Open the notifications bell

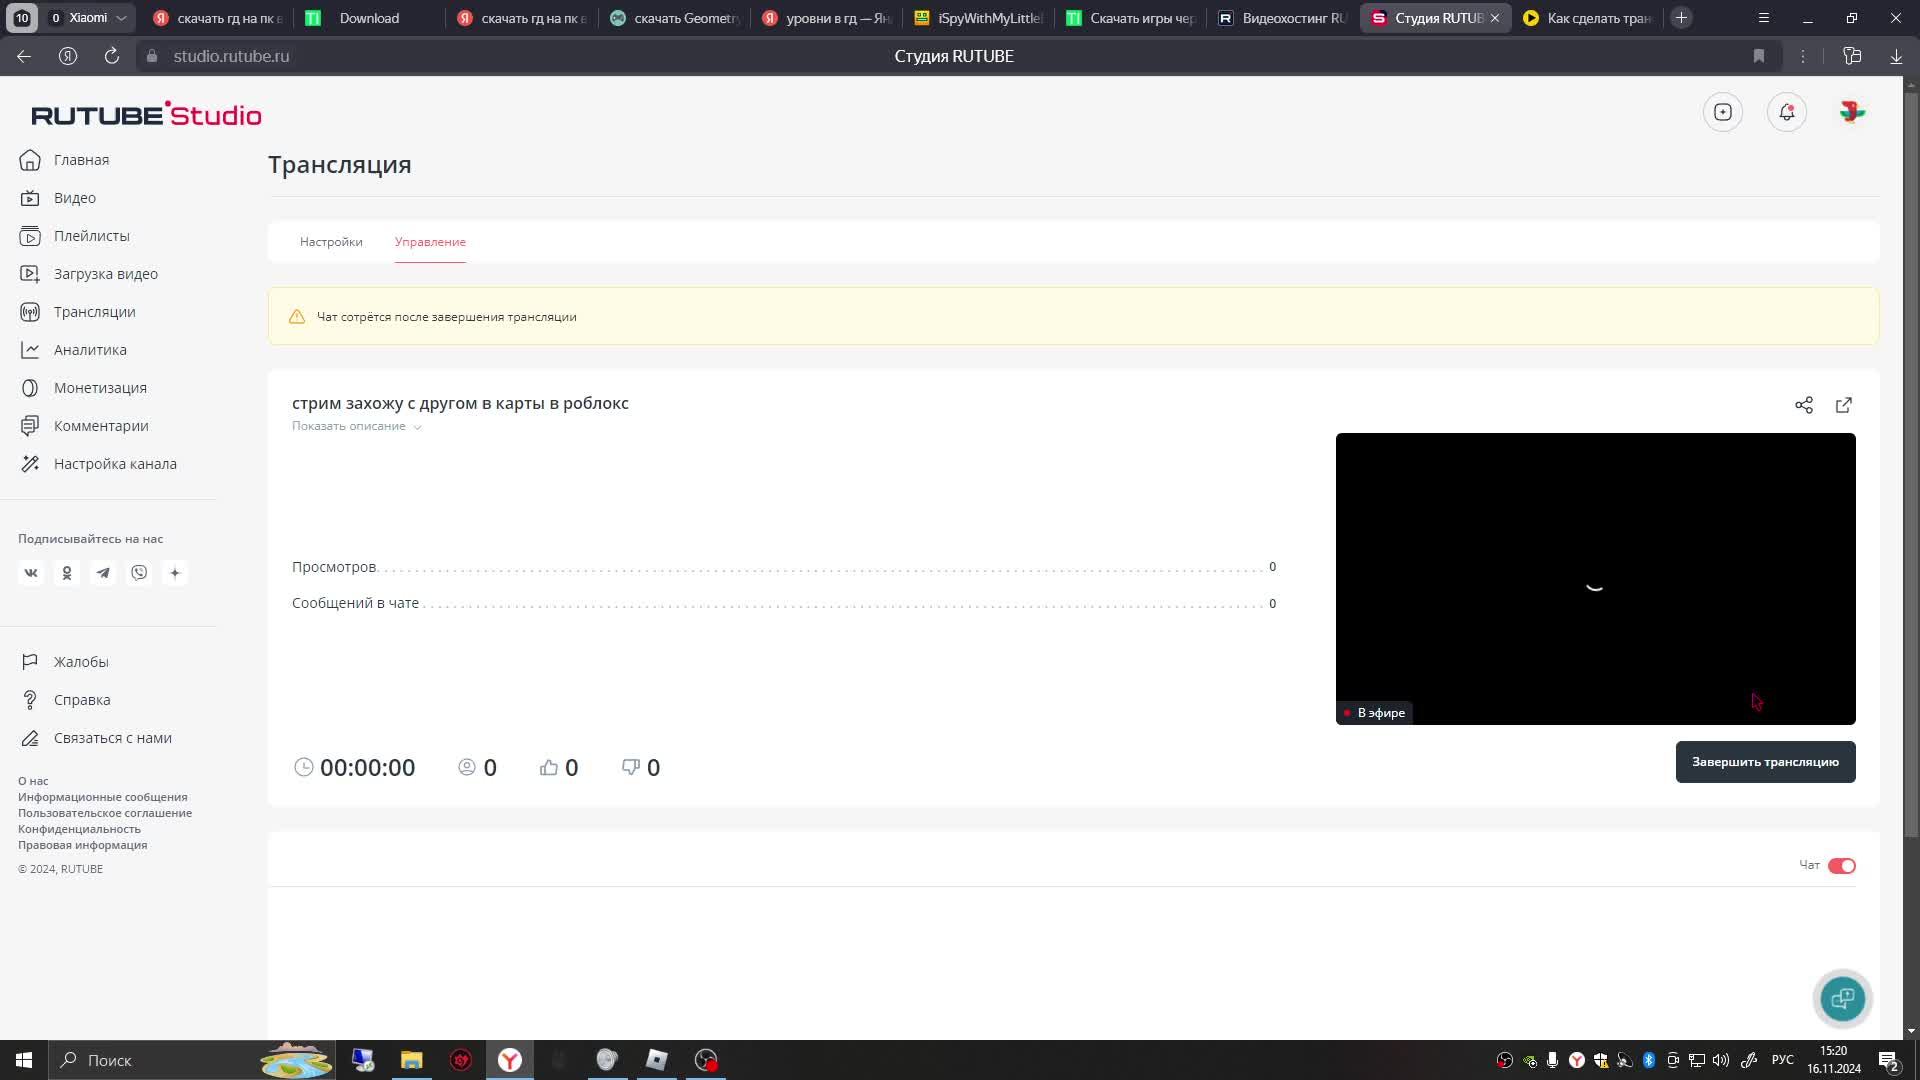click(x=1786, y=112)
